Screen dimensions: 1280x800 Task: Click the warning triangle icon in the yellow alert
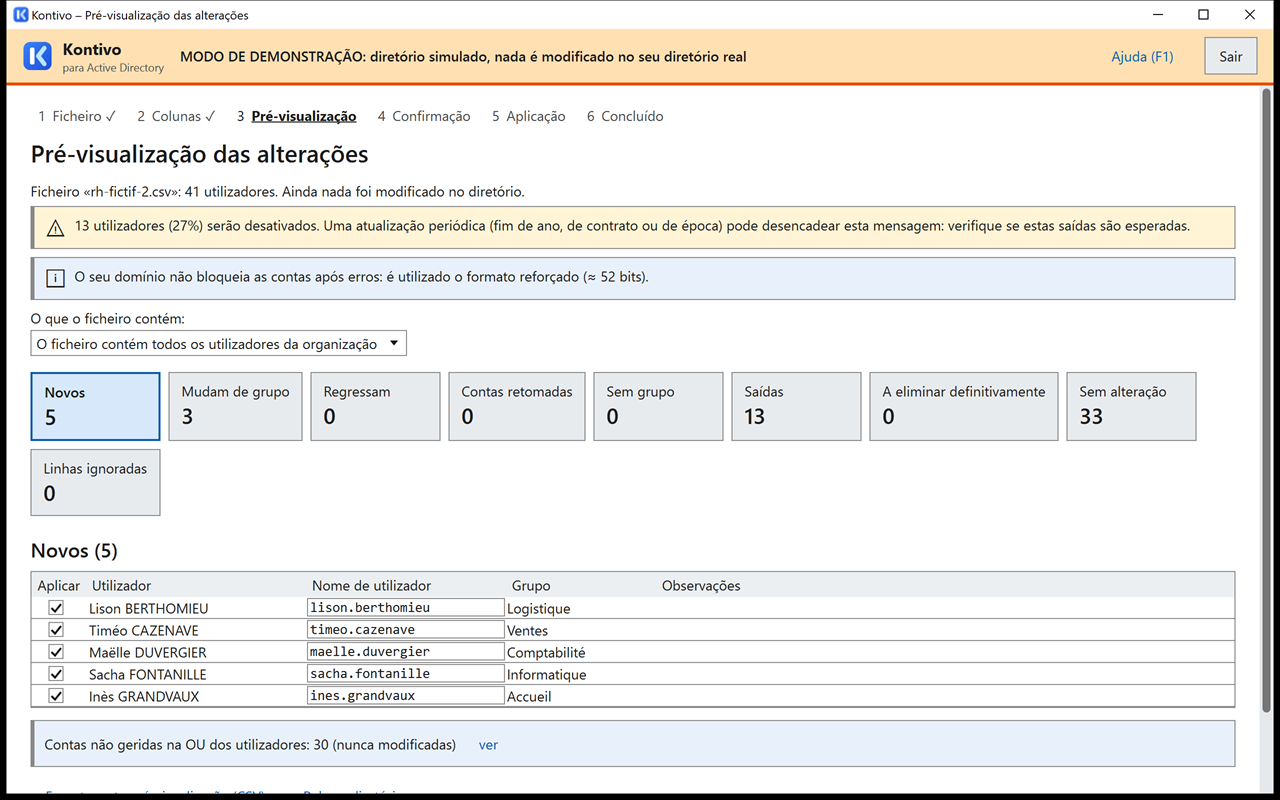click(x=56, y=227)
